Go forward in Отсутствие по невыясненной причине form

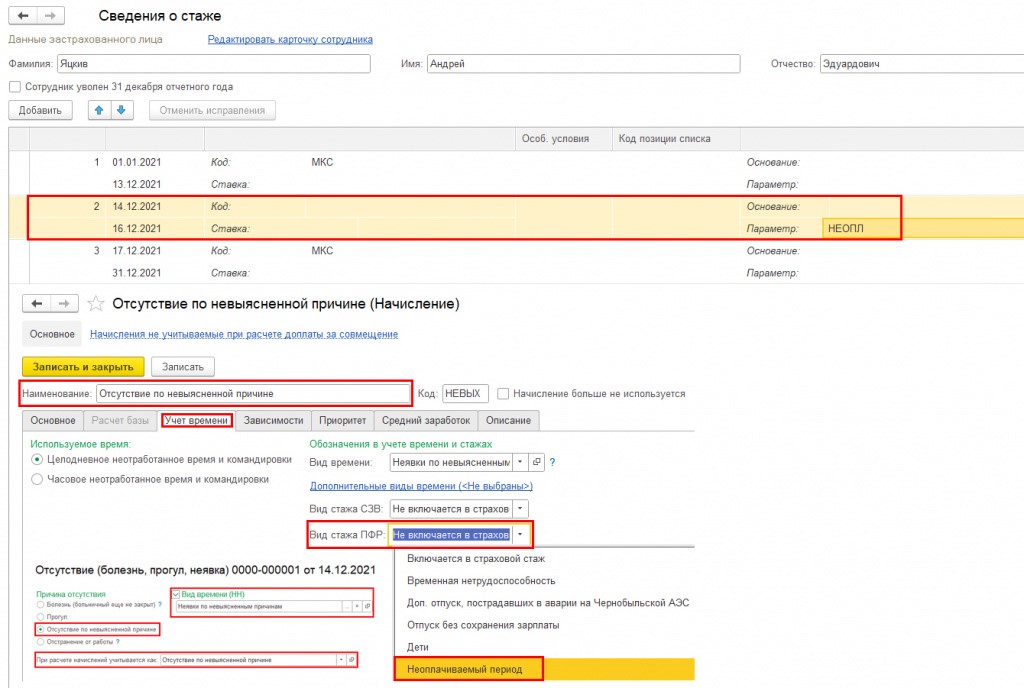point(64,304)
